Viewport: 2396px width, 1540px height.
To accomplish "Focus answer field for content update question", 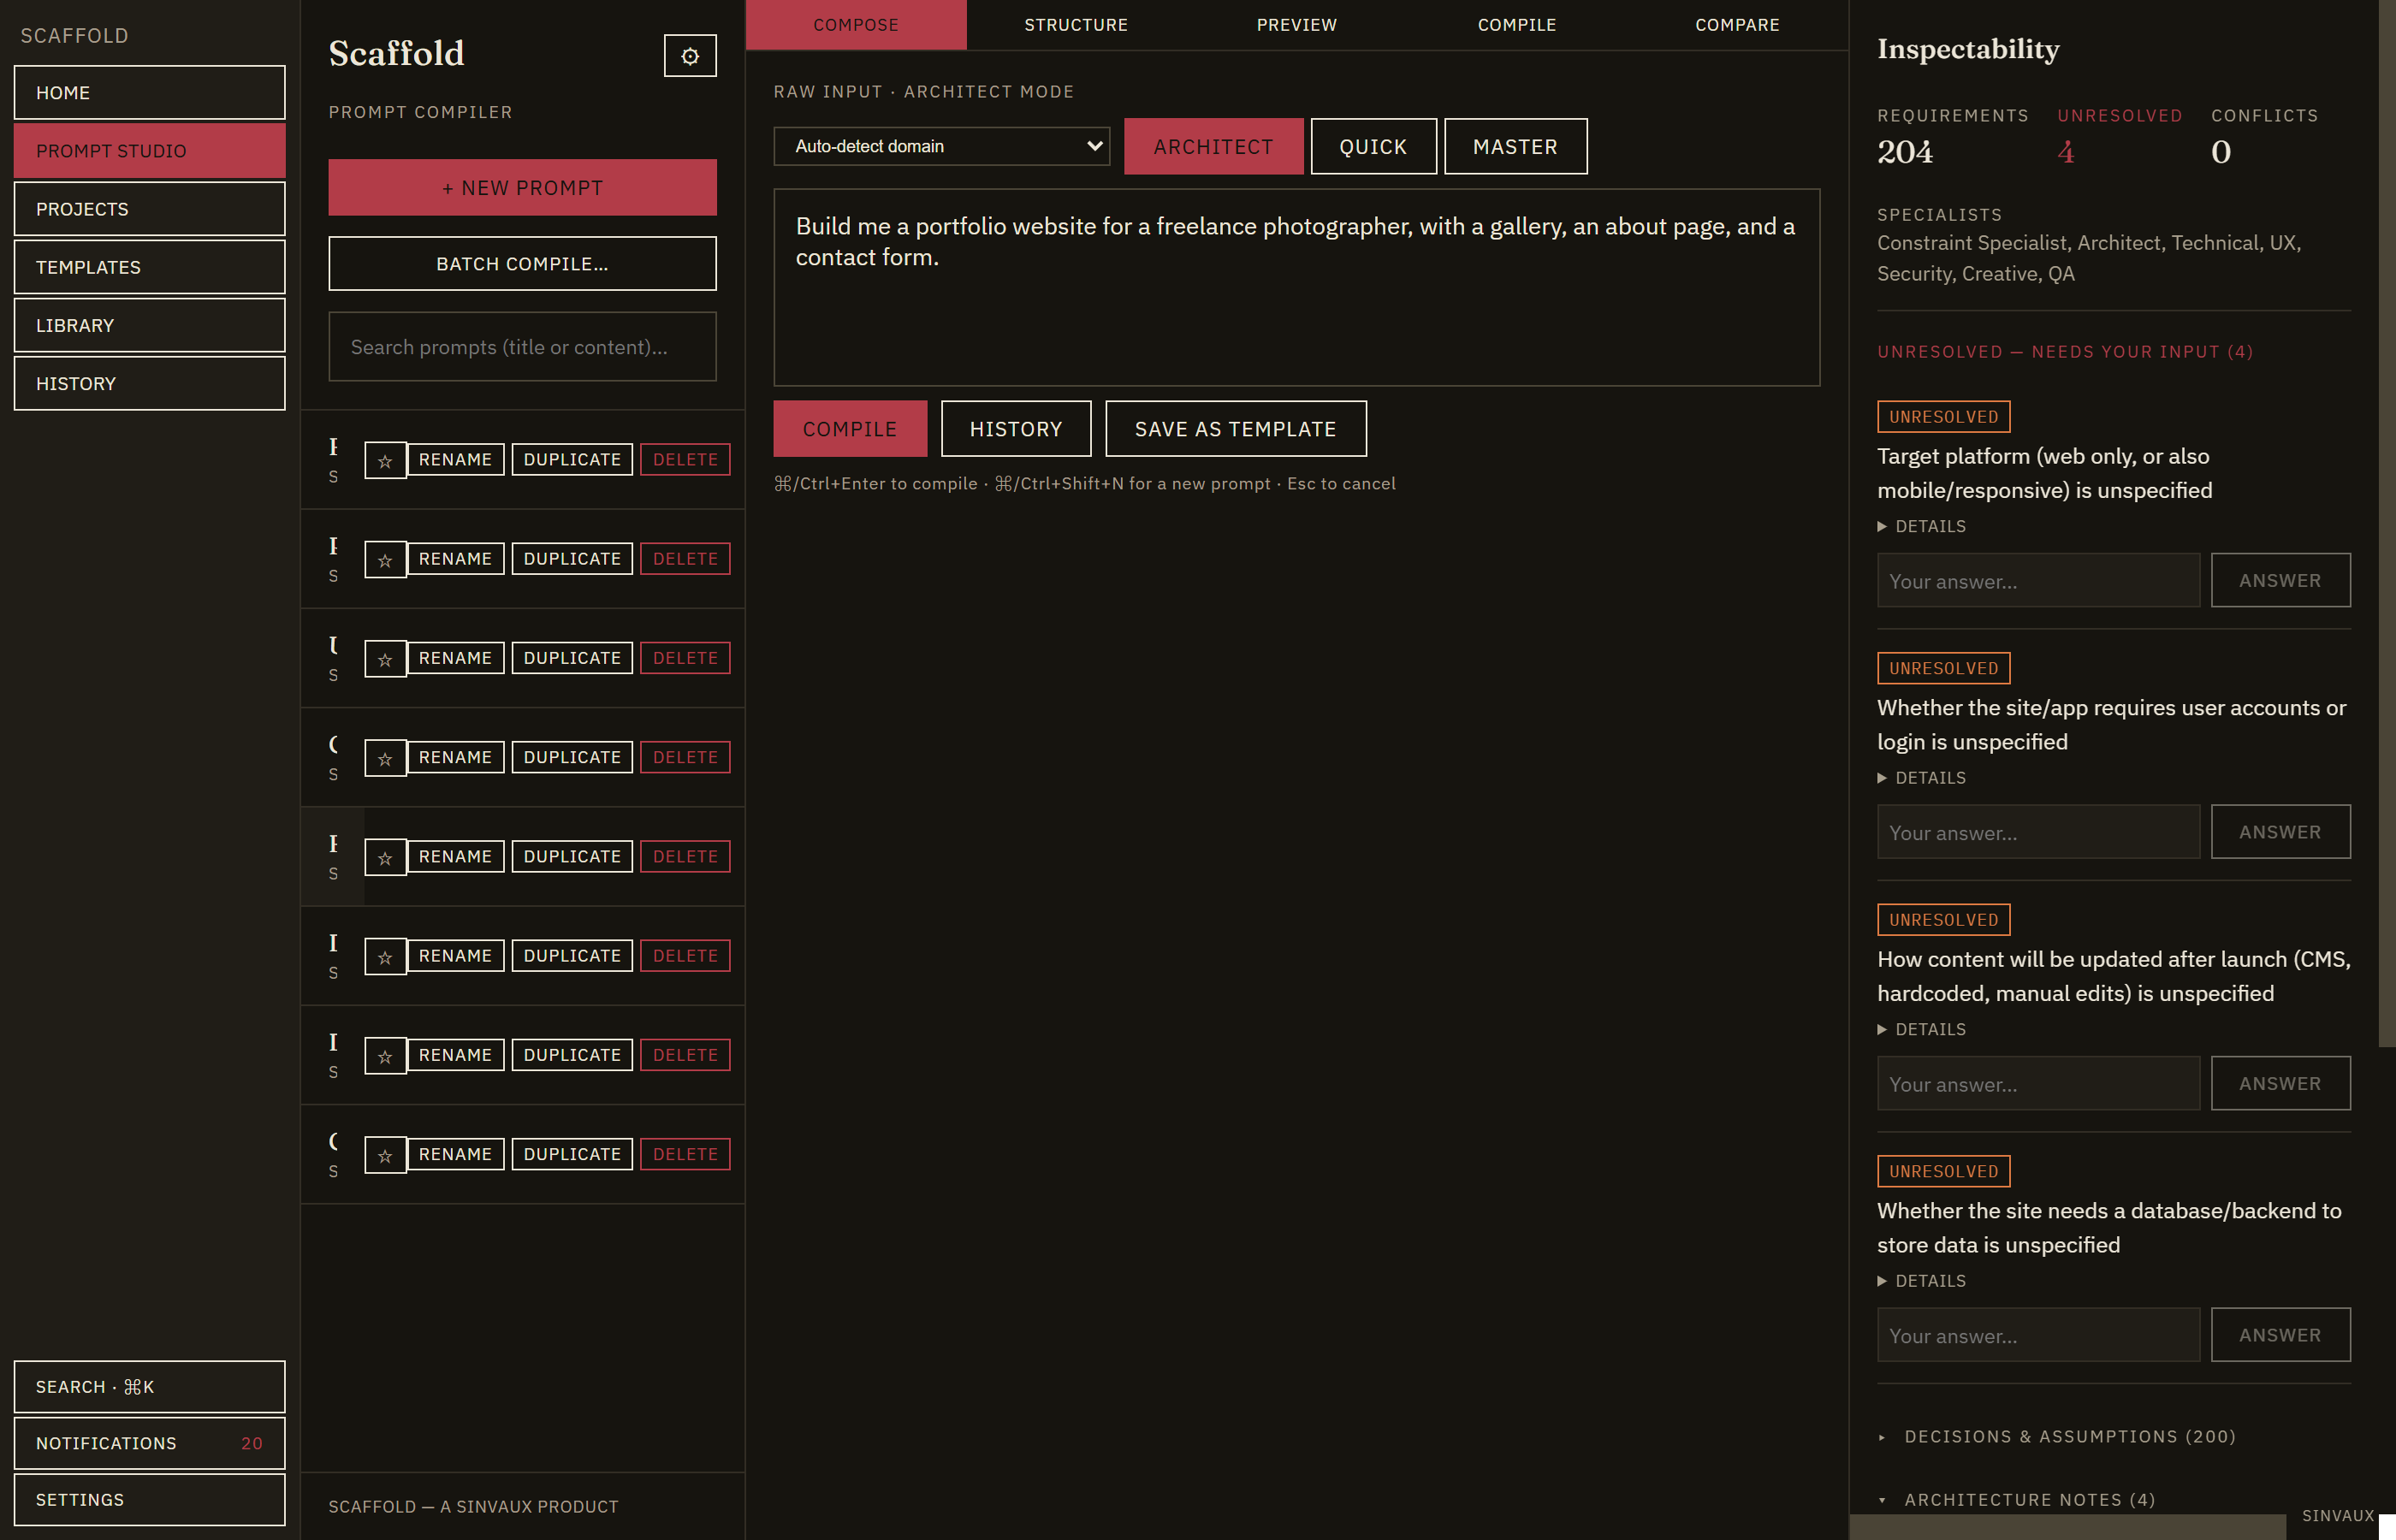I will [x=2038, y=1084].
